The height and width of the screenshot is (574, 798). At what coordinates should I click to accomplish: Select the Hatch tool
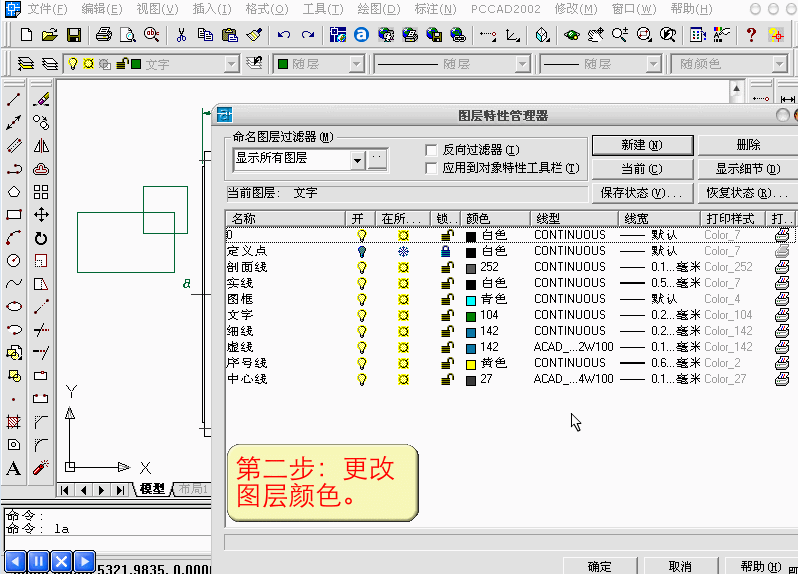[14, 421]
